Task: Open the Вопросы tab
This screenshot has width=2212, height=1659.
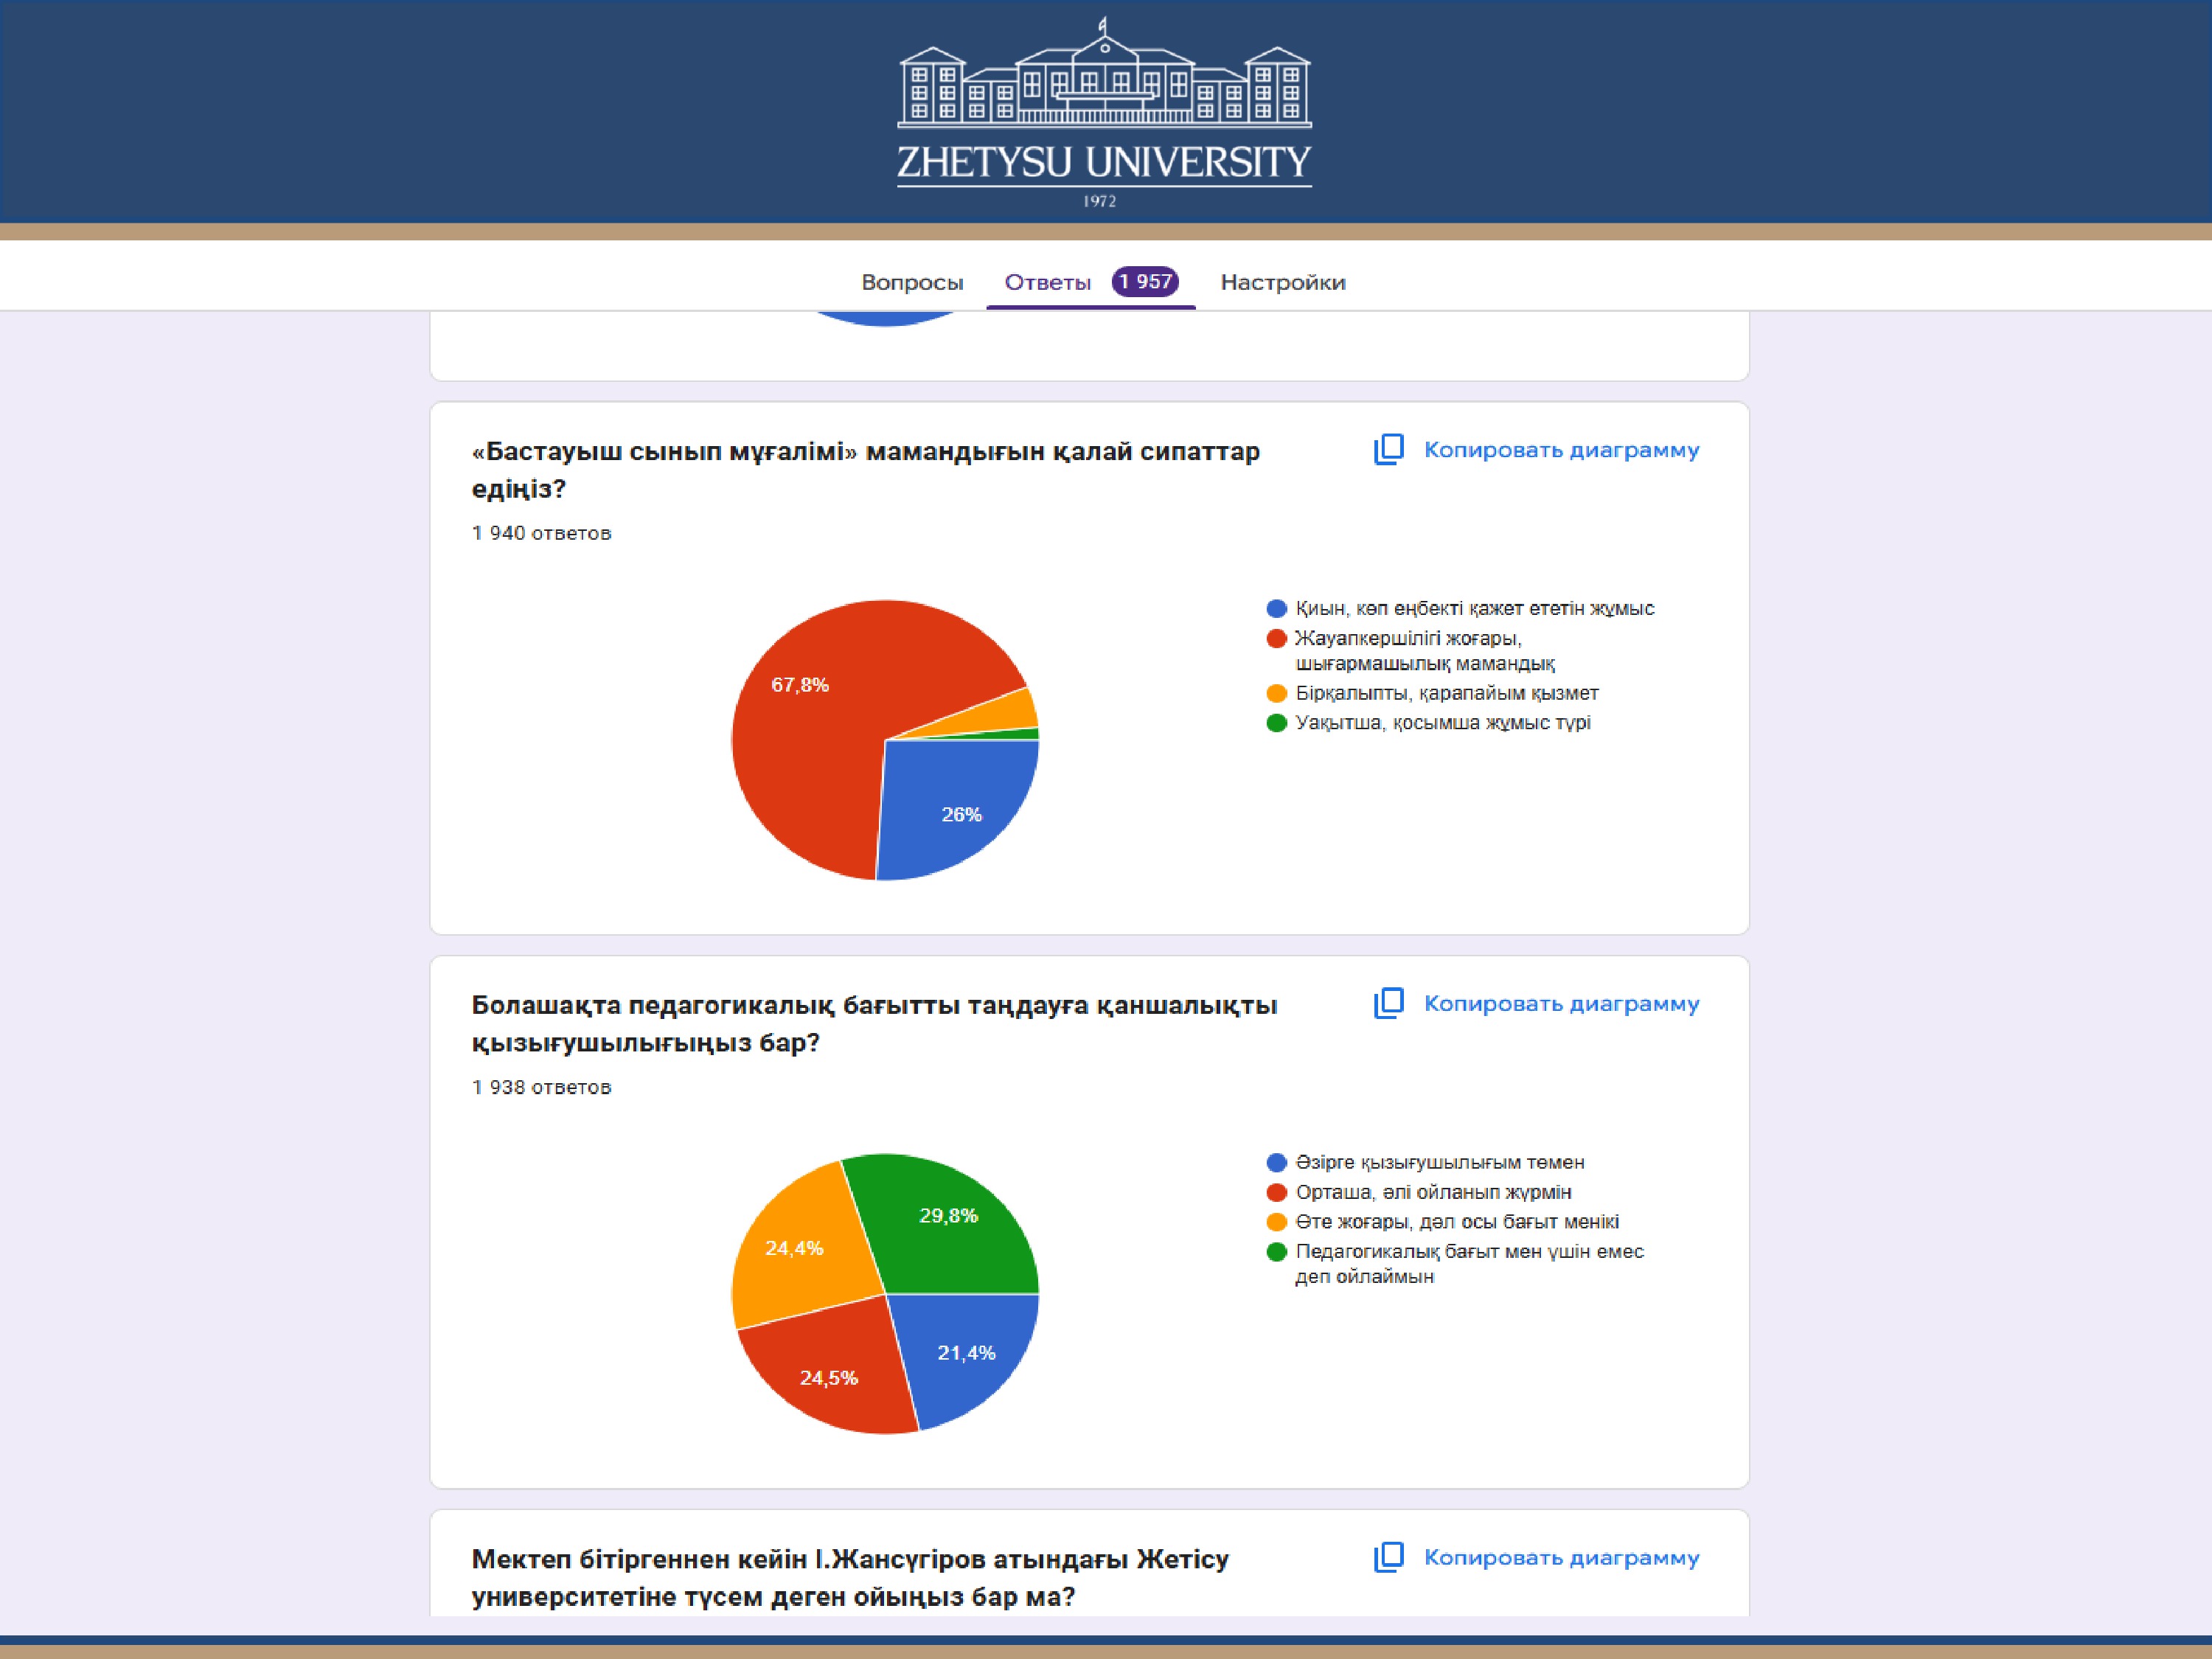Action: coord(912,283)
